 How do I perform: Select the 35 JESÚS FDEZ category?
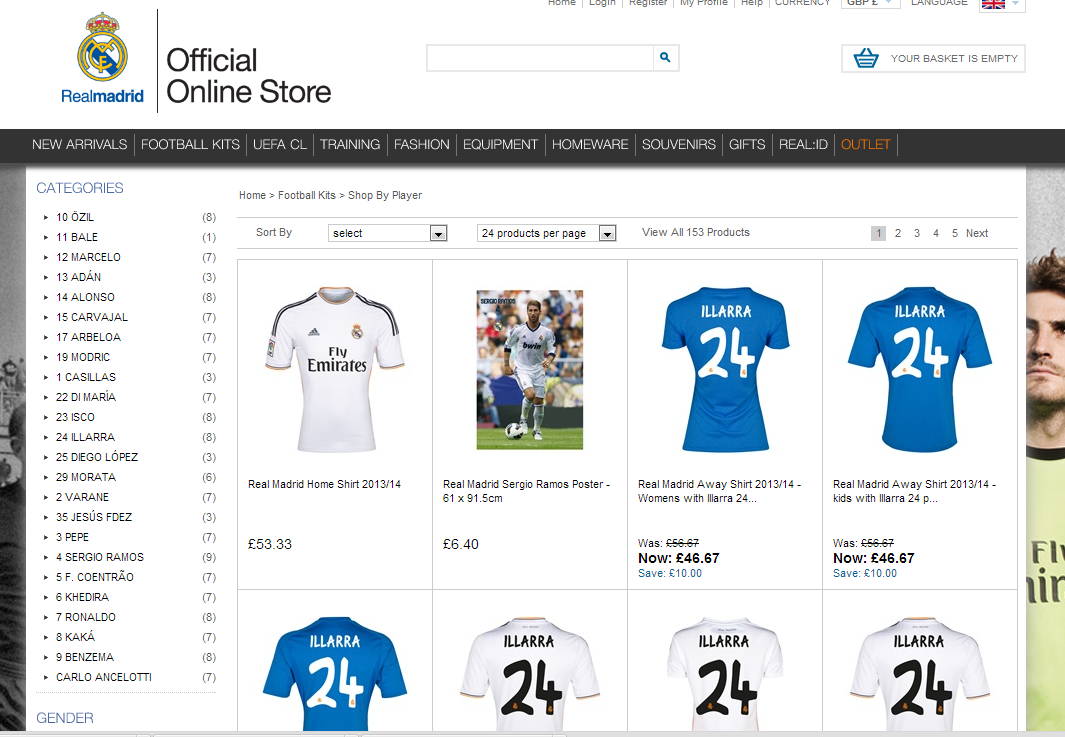(x=94, y=518)
